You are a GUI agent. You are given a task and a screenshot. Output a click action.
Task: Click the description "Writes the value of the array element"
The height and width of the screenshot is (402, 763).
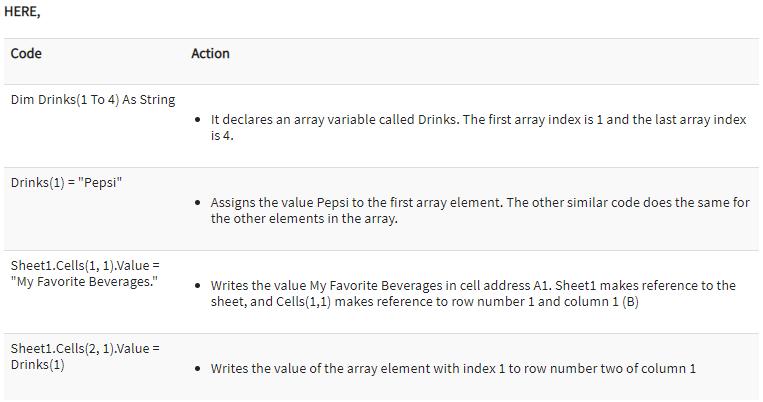click(453, 368)
